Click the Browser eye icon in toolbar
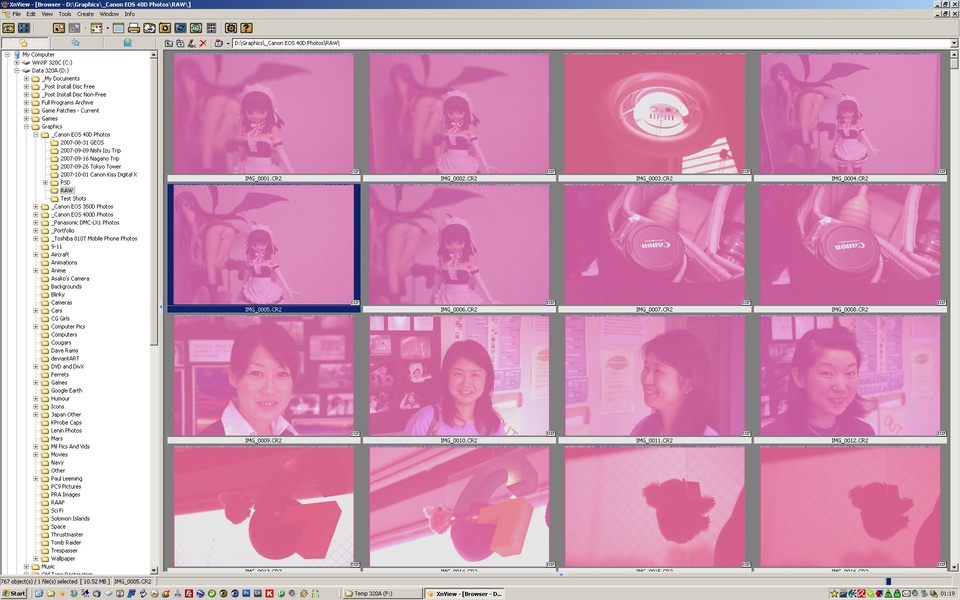The width and height of the screenshot is (960, 600). click(8, 28)
